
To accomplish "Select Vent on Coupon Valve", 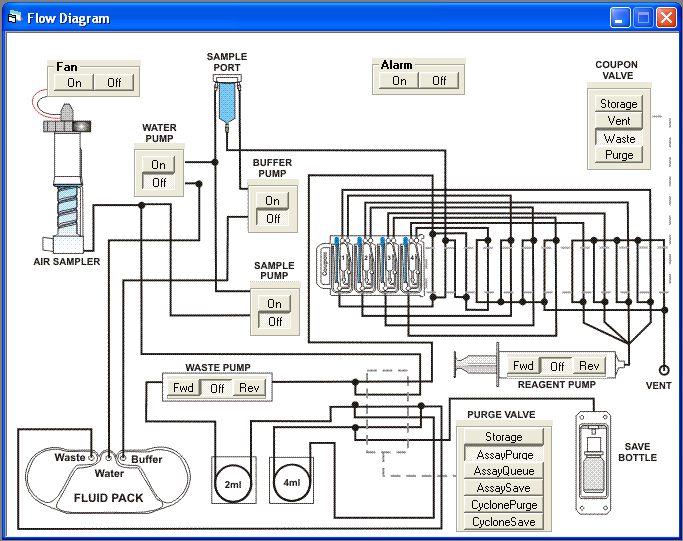I will point(619,121).
